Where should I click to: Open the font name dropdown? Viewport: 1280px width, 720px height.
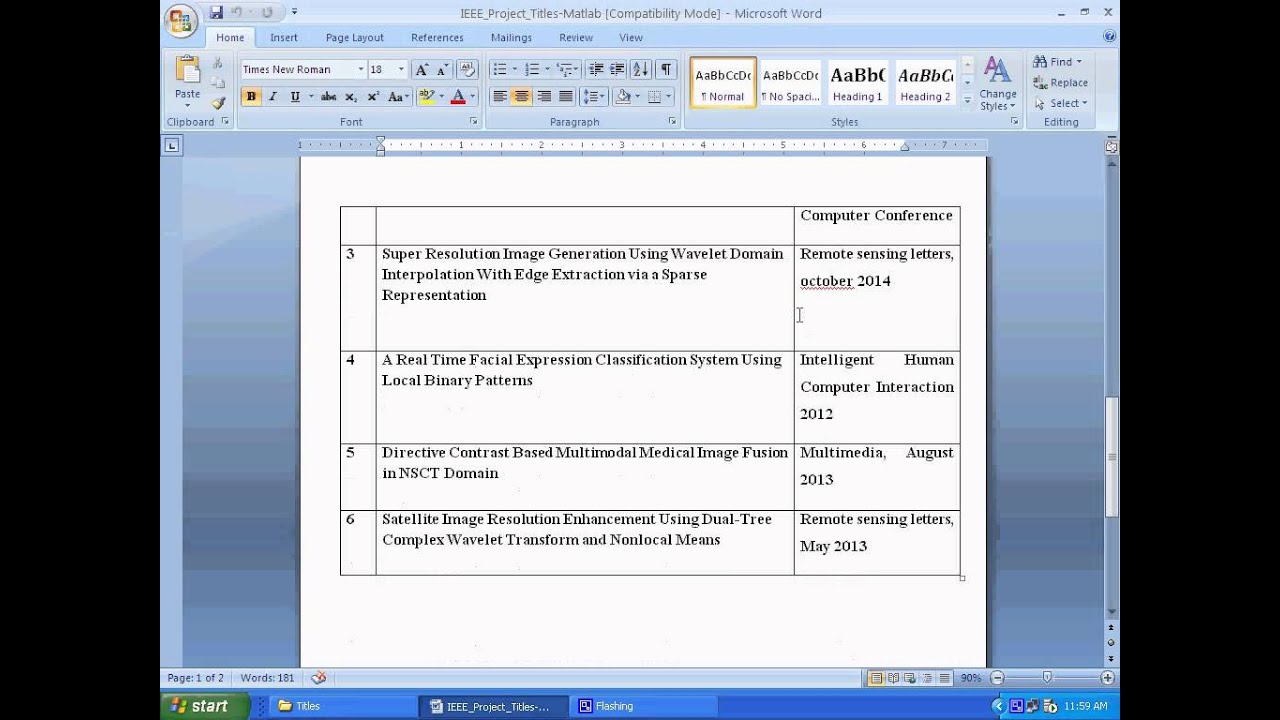pyautogui.click(x=361, y=69)
